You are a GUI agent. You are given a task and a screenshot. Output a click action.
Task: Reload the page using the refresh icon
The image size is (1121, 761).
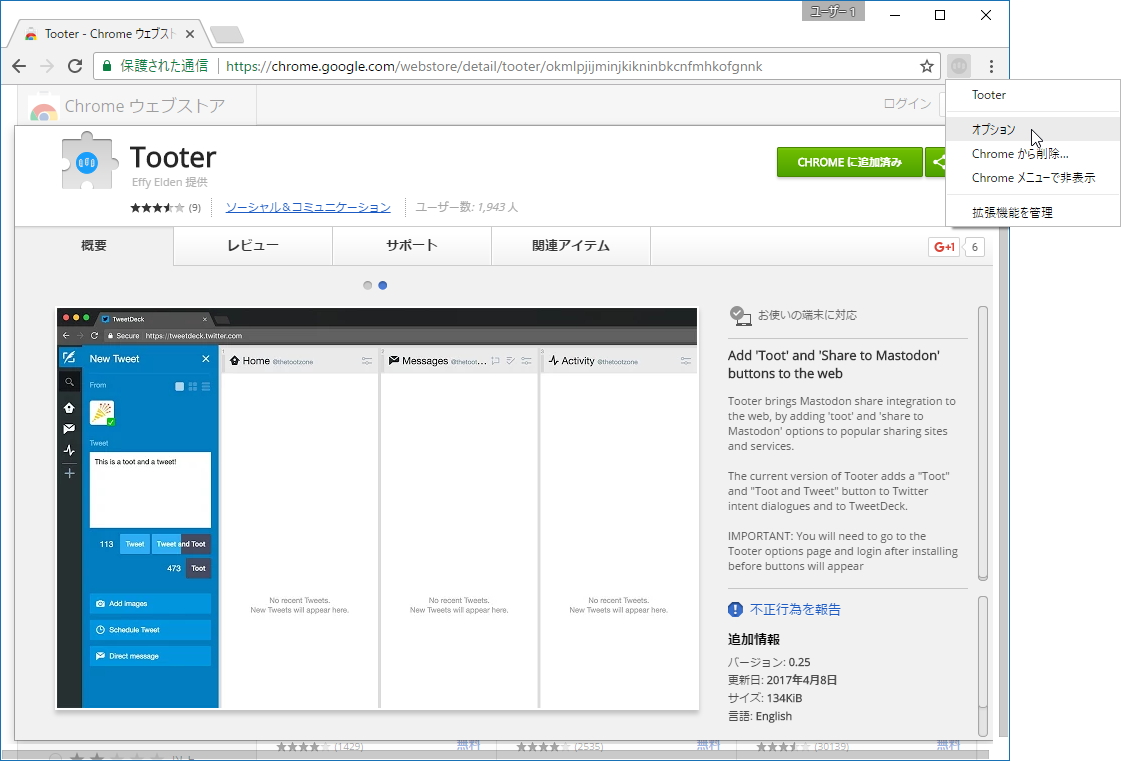tap(75, 66)
